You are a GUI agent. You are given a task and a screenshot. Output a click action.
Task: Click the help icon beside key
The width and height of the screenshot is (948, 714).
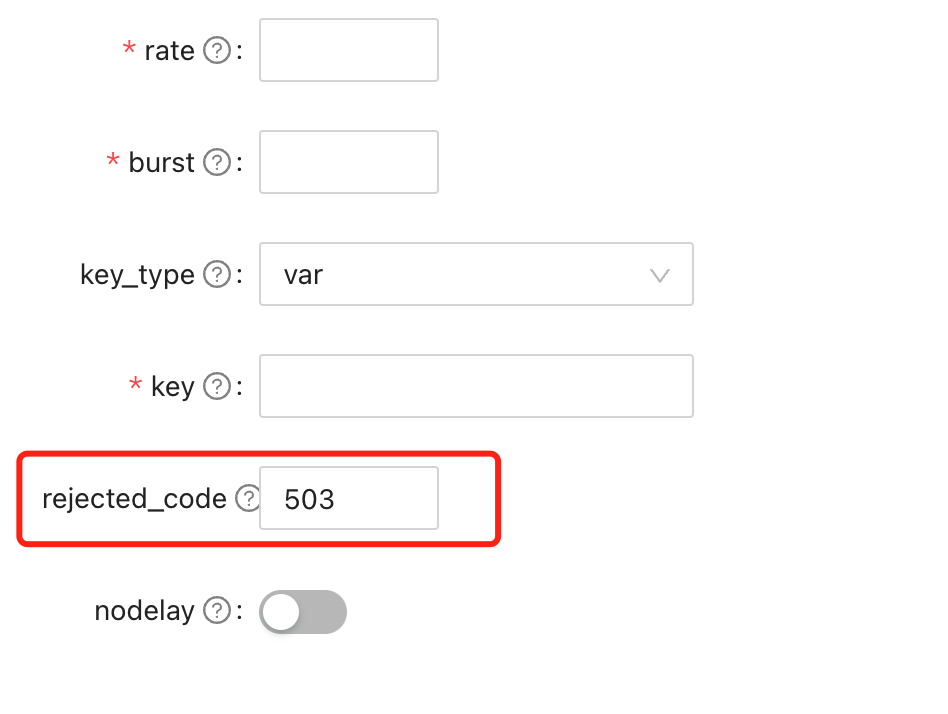tap(217, 386)
